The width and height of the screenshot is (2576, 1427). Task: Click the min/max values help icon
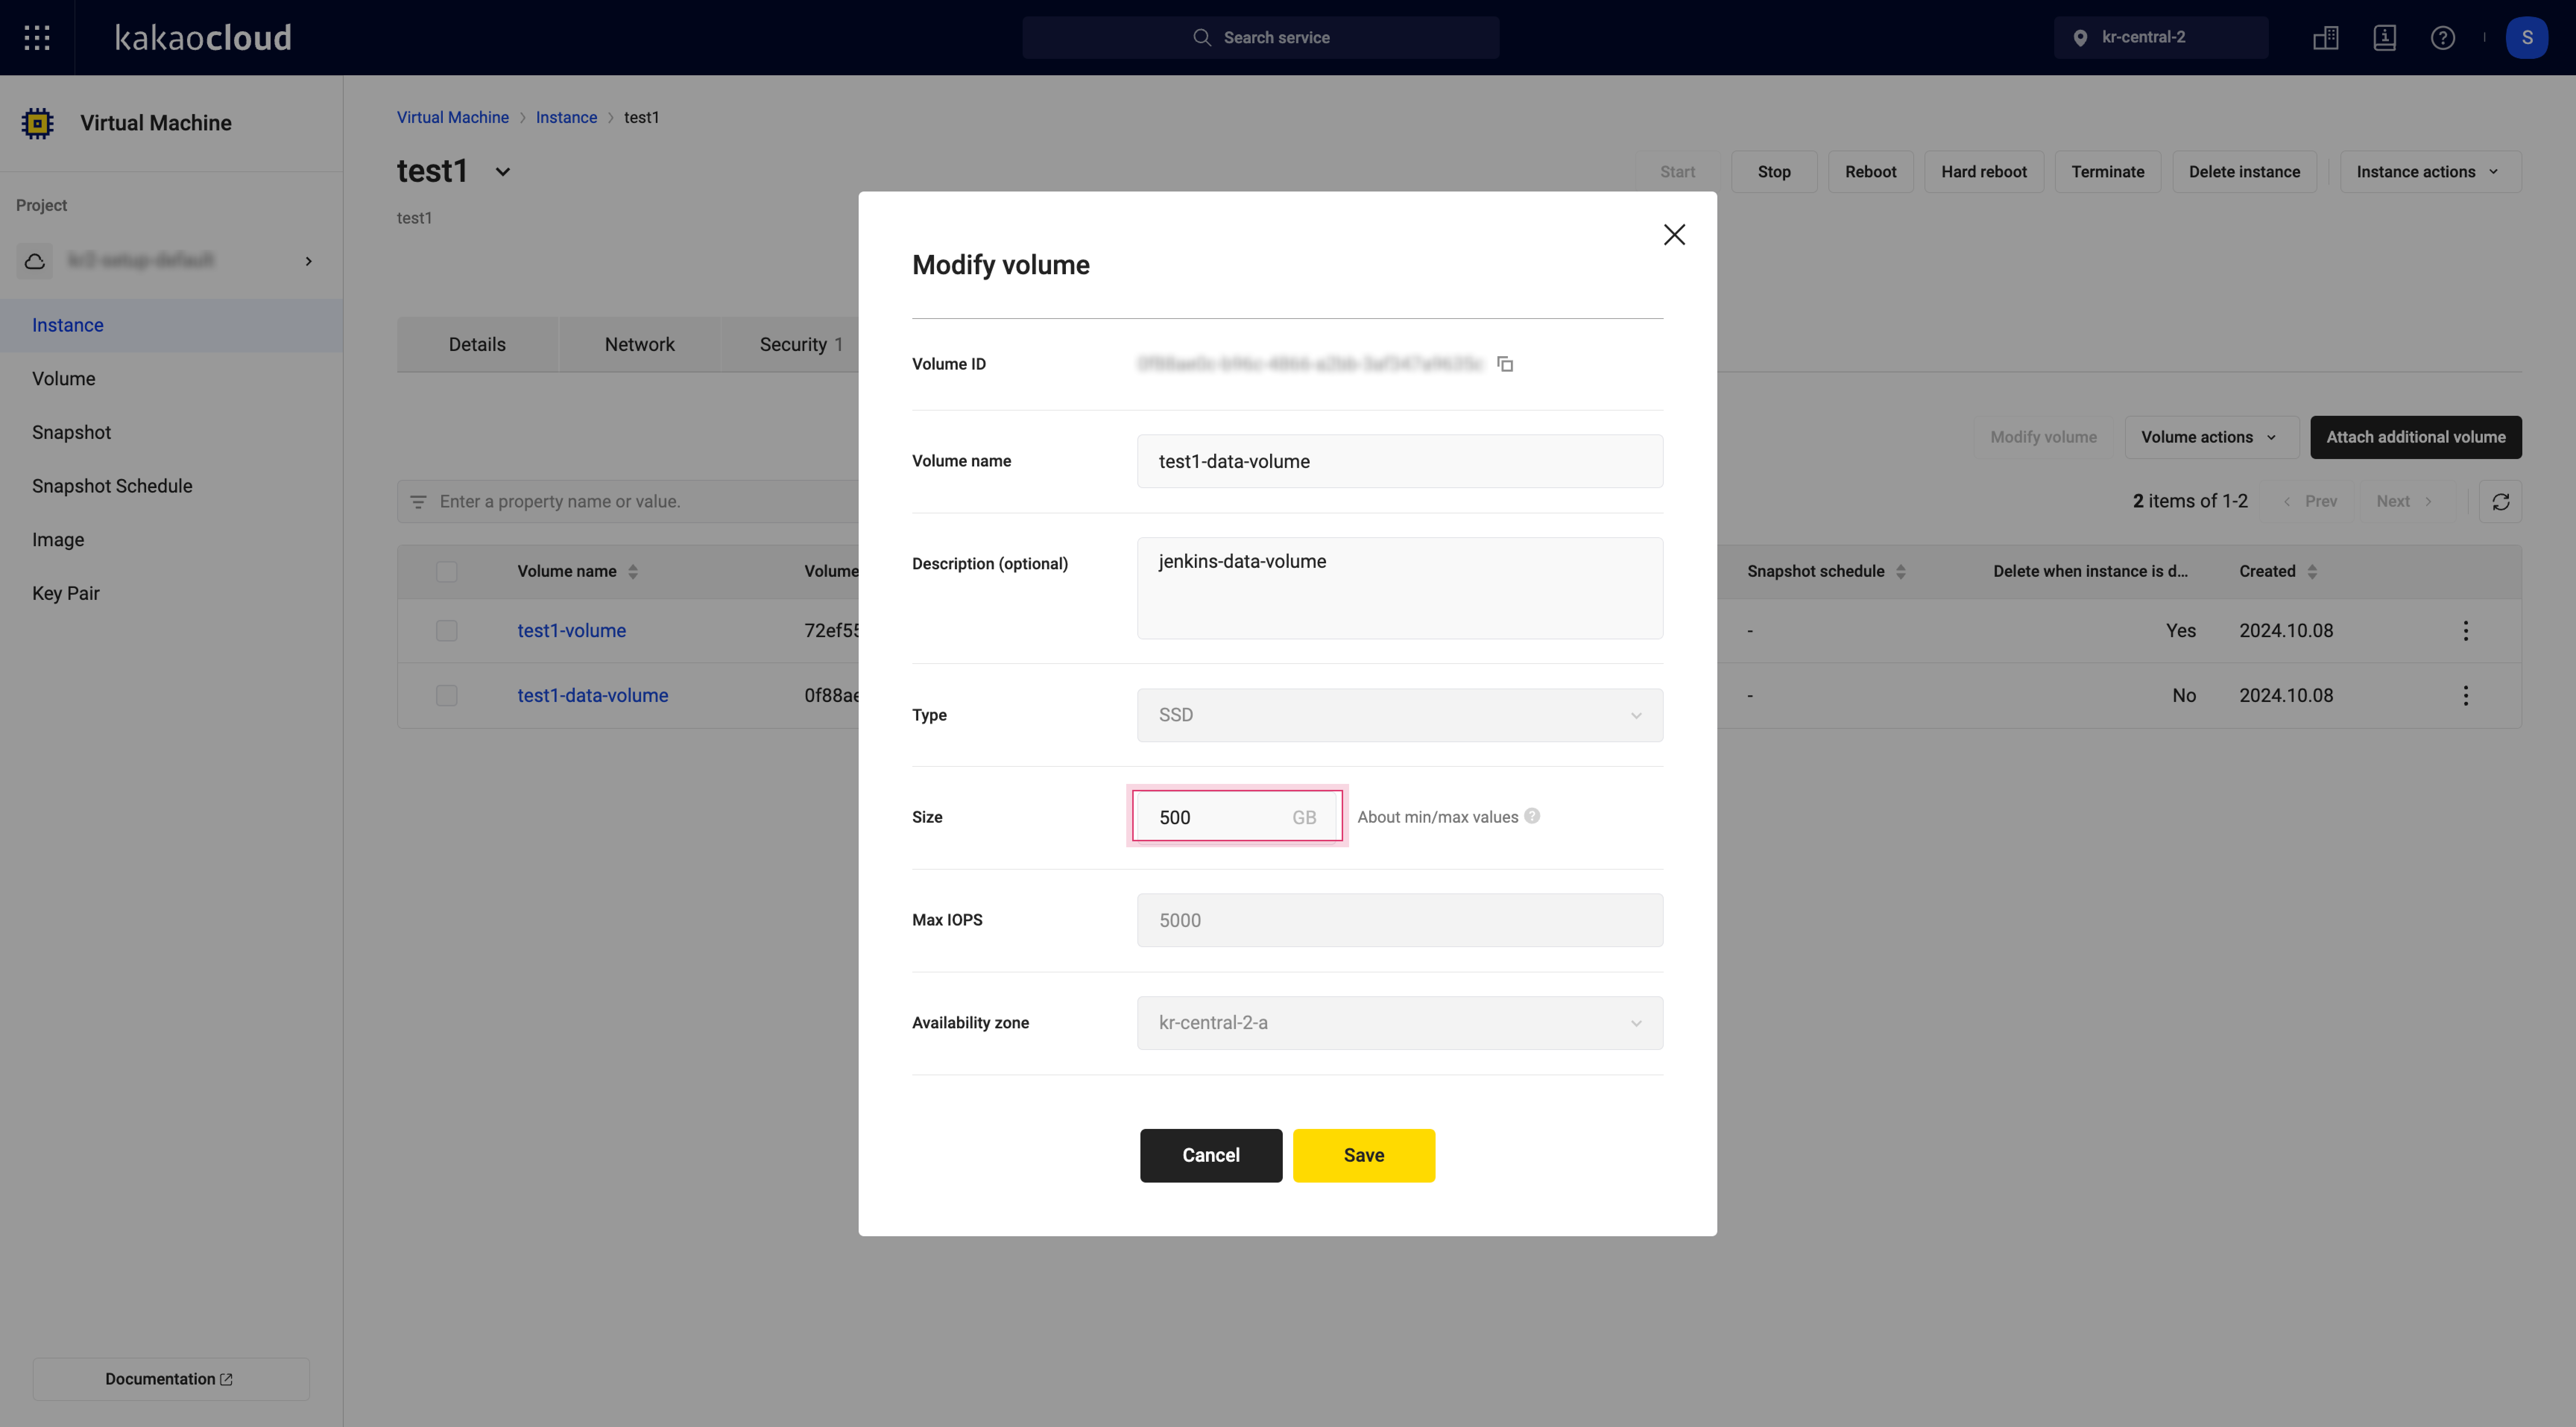point(1532,816)
